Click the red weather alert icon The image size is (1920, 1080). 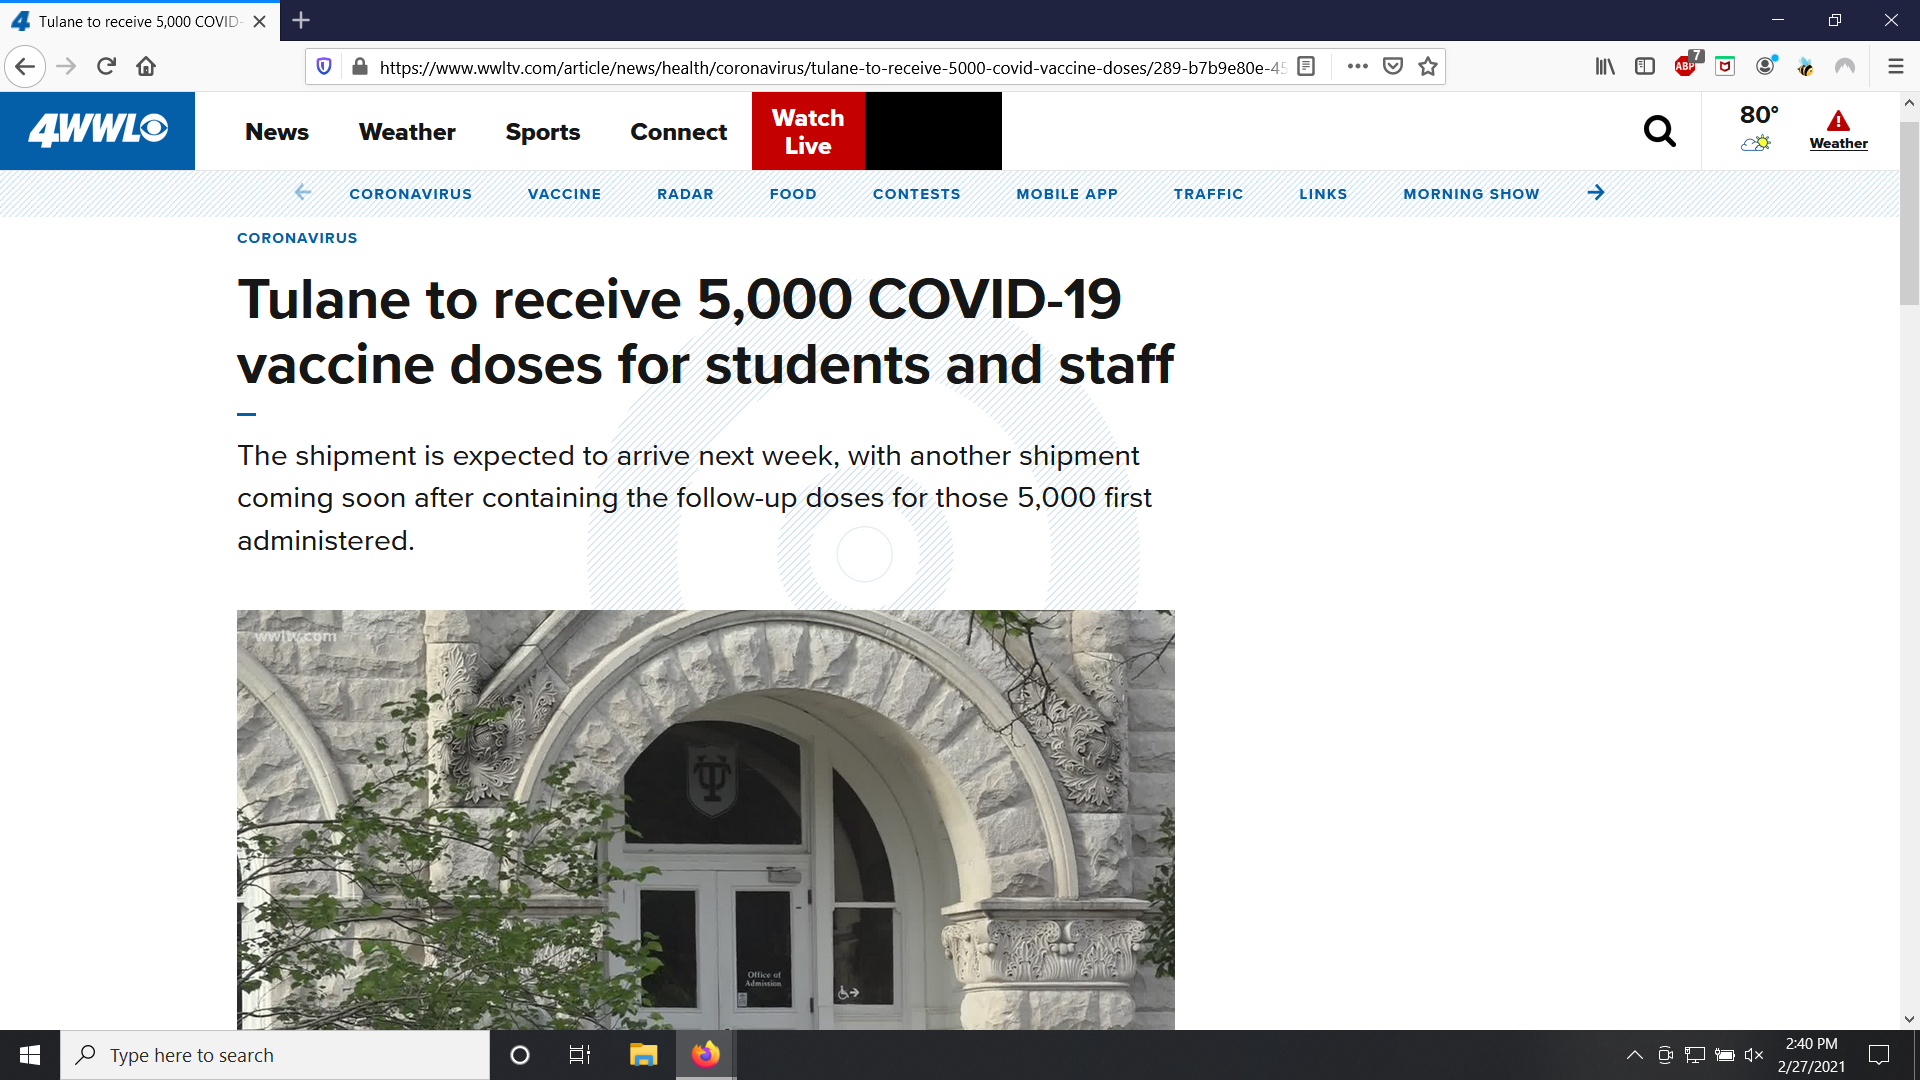click(x=1838, y=122)
